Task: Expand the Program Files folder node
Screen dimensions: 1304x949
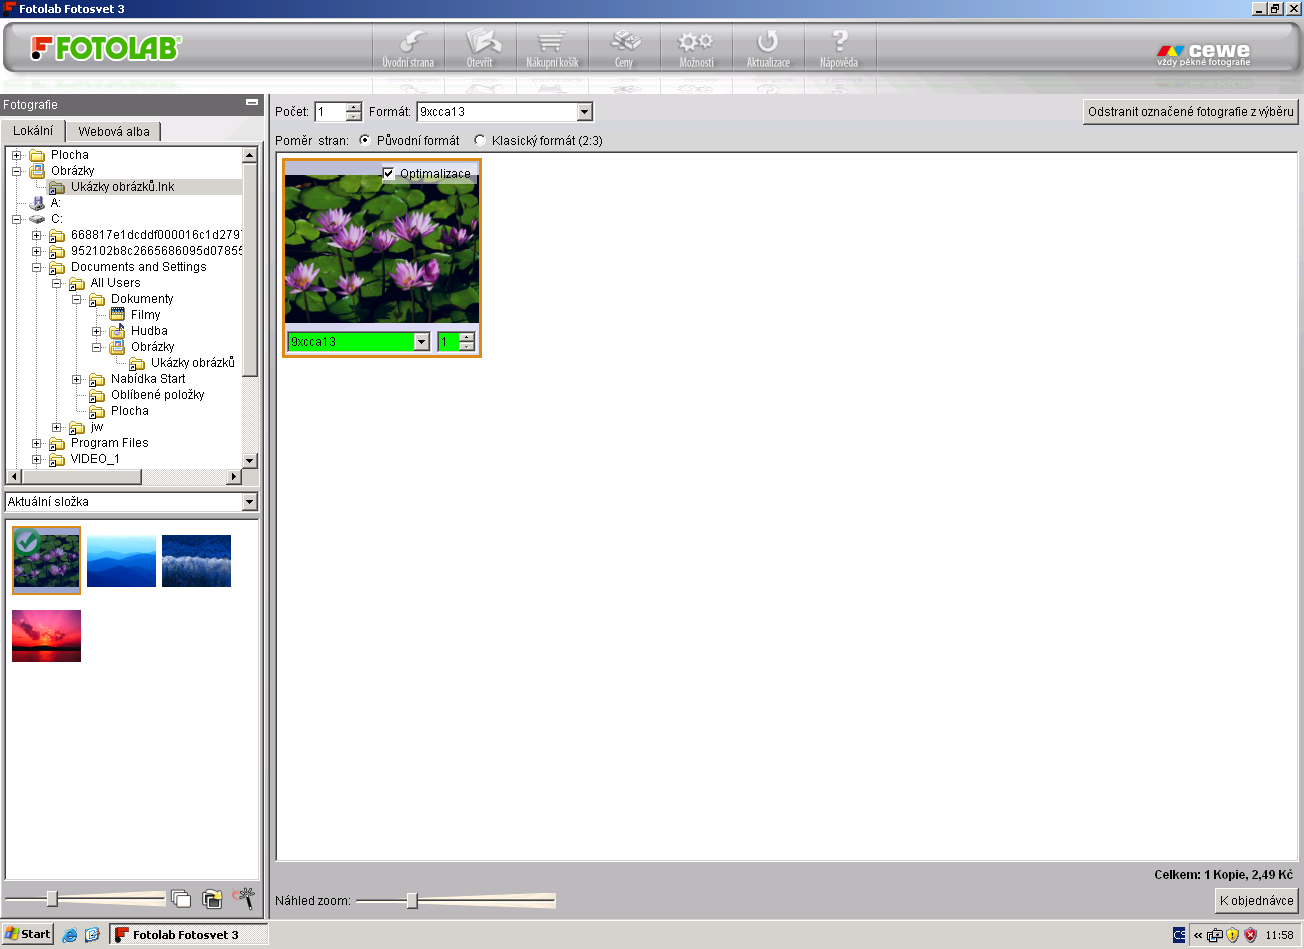Action: pos(36,443)
